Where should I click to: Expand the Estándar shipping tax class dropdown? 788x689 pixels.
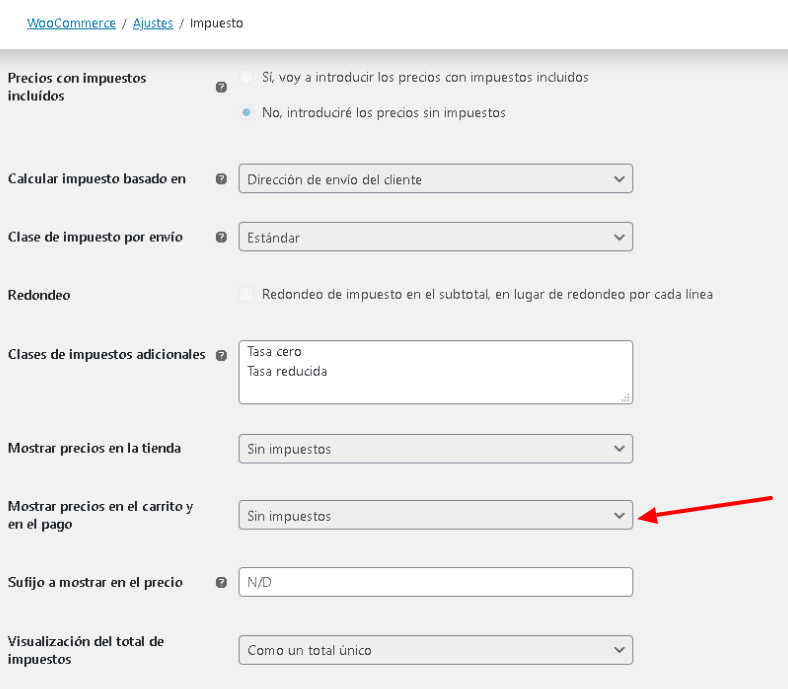pyautogui.click(x=436, y=237)
